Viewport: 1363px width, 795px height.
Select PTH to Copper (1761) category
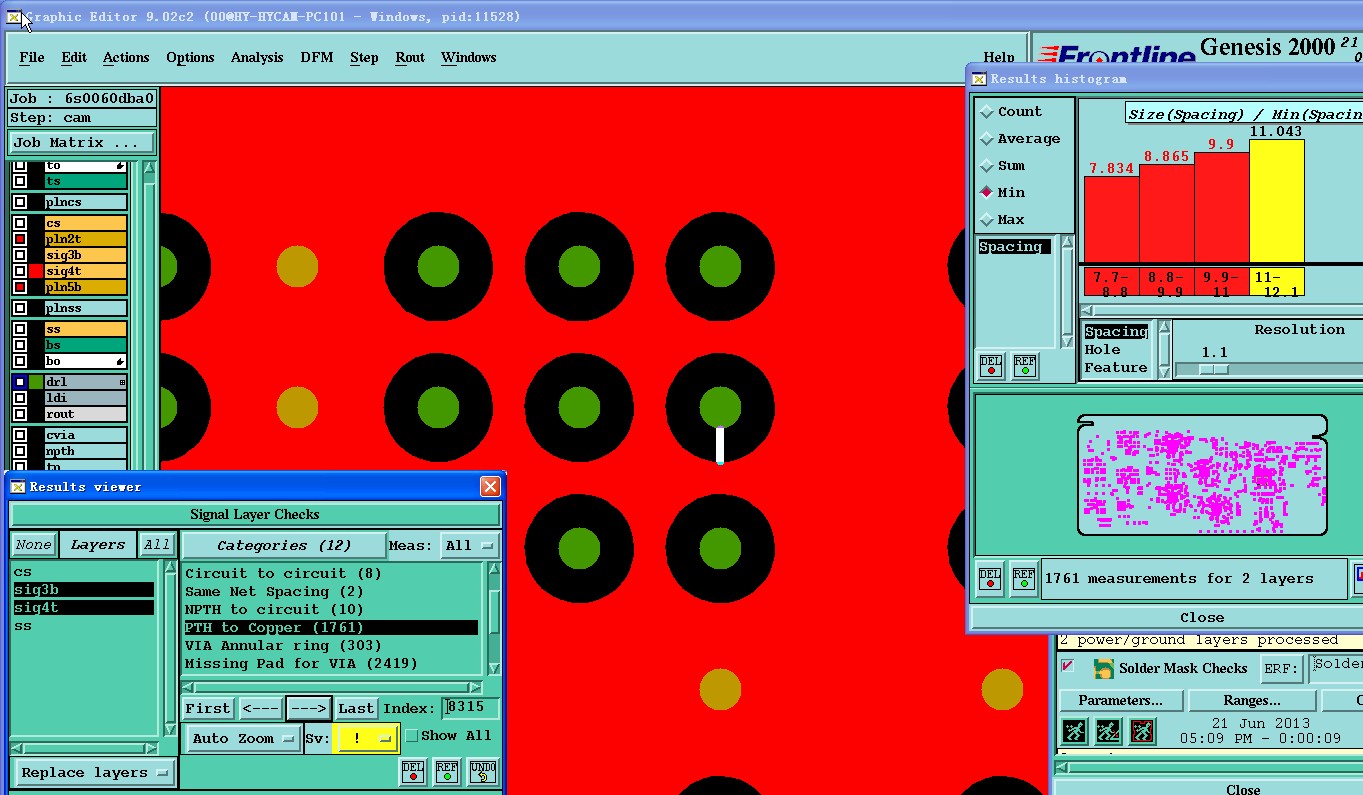point(331,628)
